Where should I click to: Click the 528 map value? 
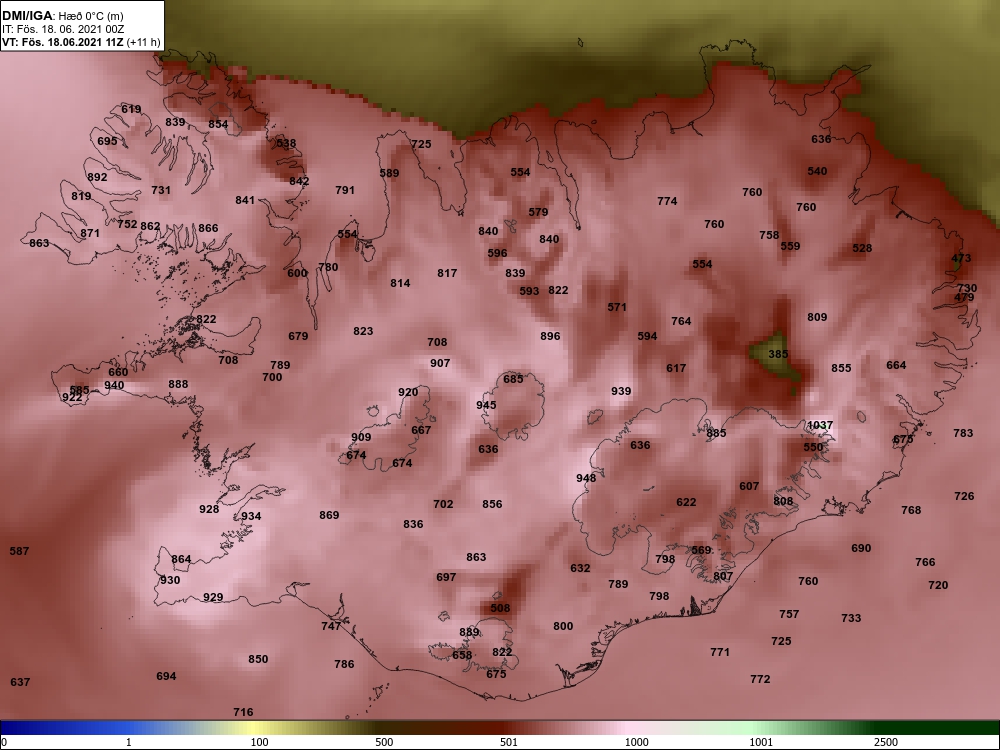pyautogui.click(x=862, y=248)
